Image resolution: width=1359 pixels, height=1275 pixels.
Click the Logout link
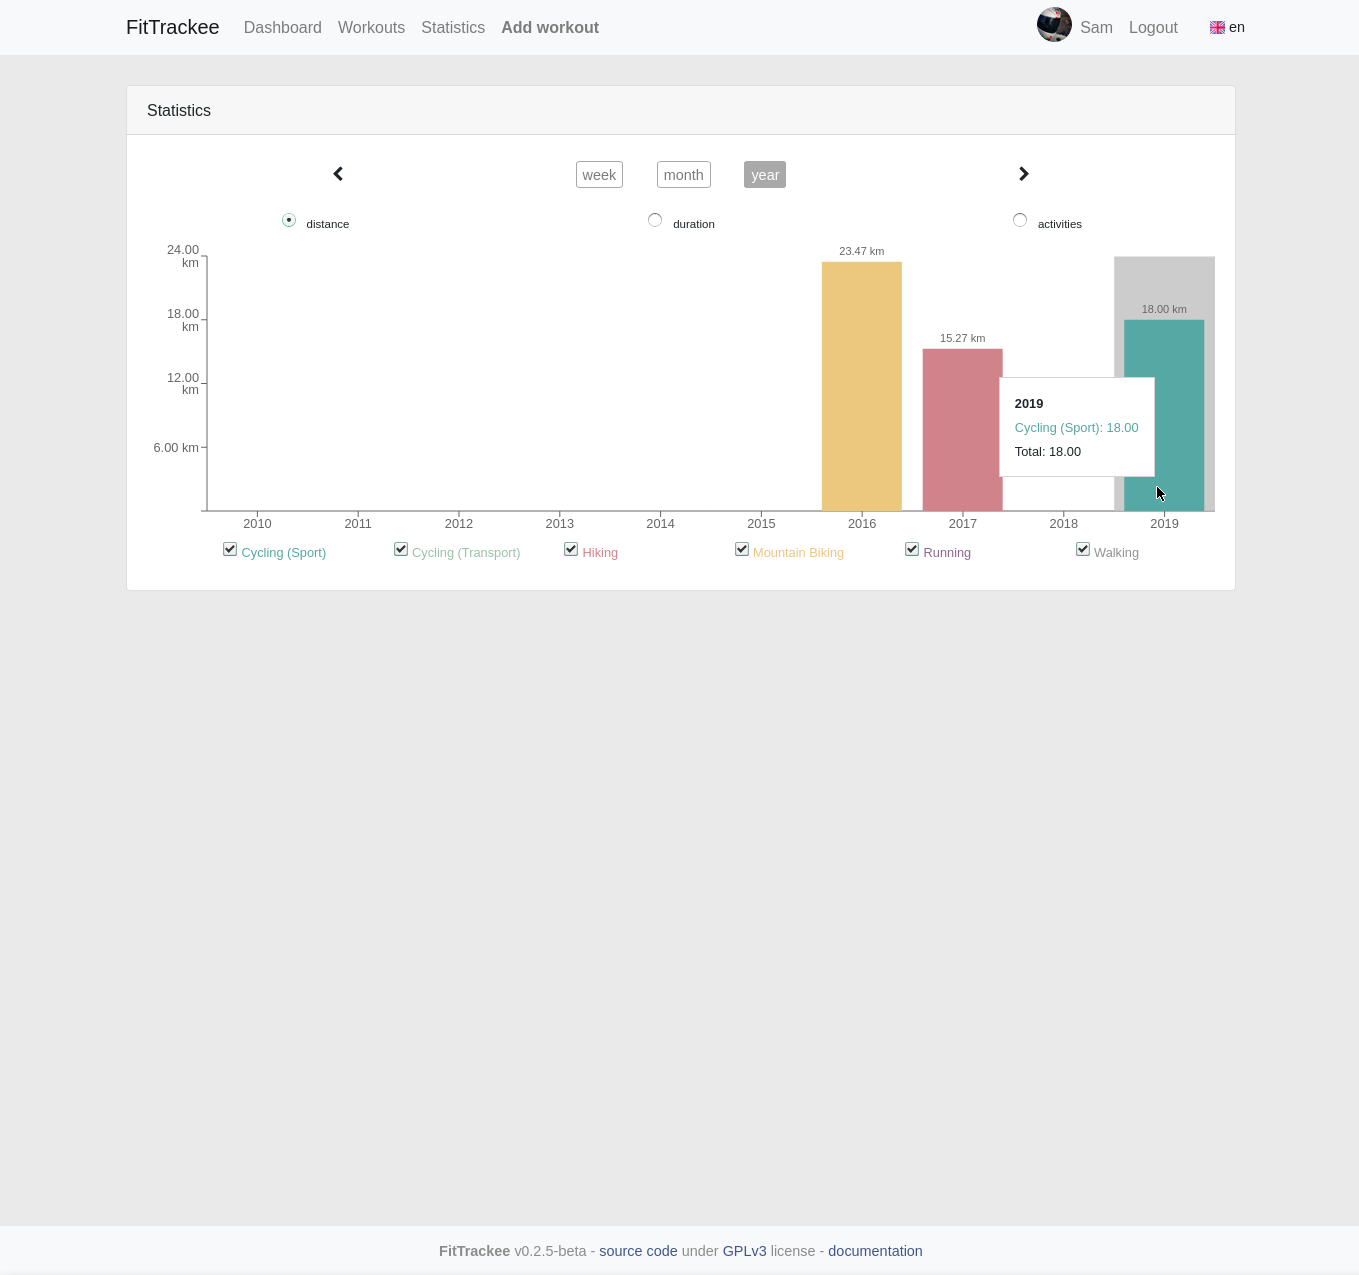(x=1153, y=28)
